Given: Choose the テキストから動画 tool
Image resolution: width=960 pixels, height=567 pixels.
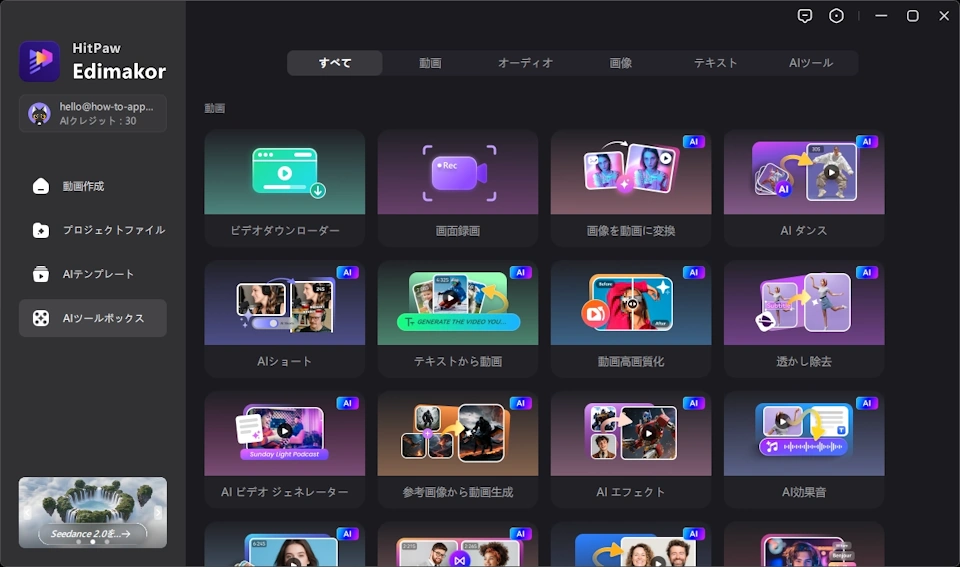Looking at the screenshot, I should click(x=458, y=318).
